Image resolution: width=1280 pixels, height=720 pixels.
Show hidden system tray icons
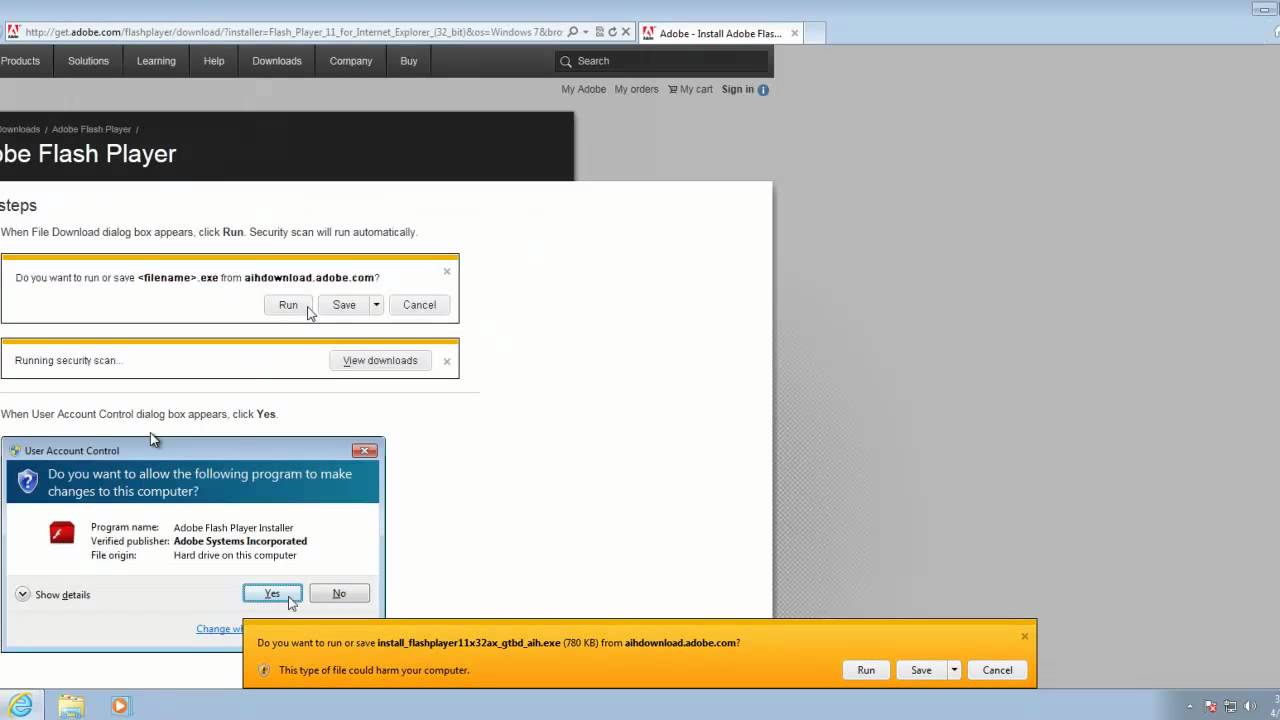coord(1190,706)
